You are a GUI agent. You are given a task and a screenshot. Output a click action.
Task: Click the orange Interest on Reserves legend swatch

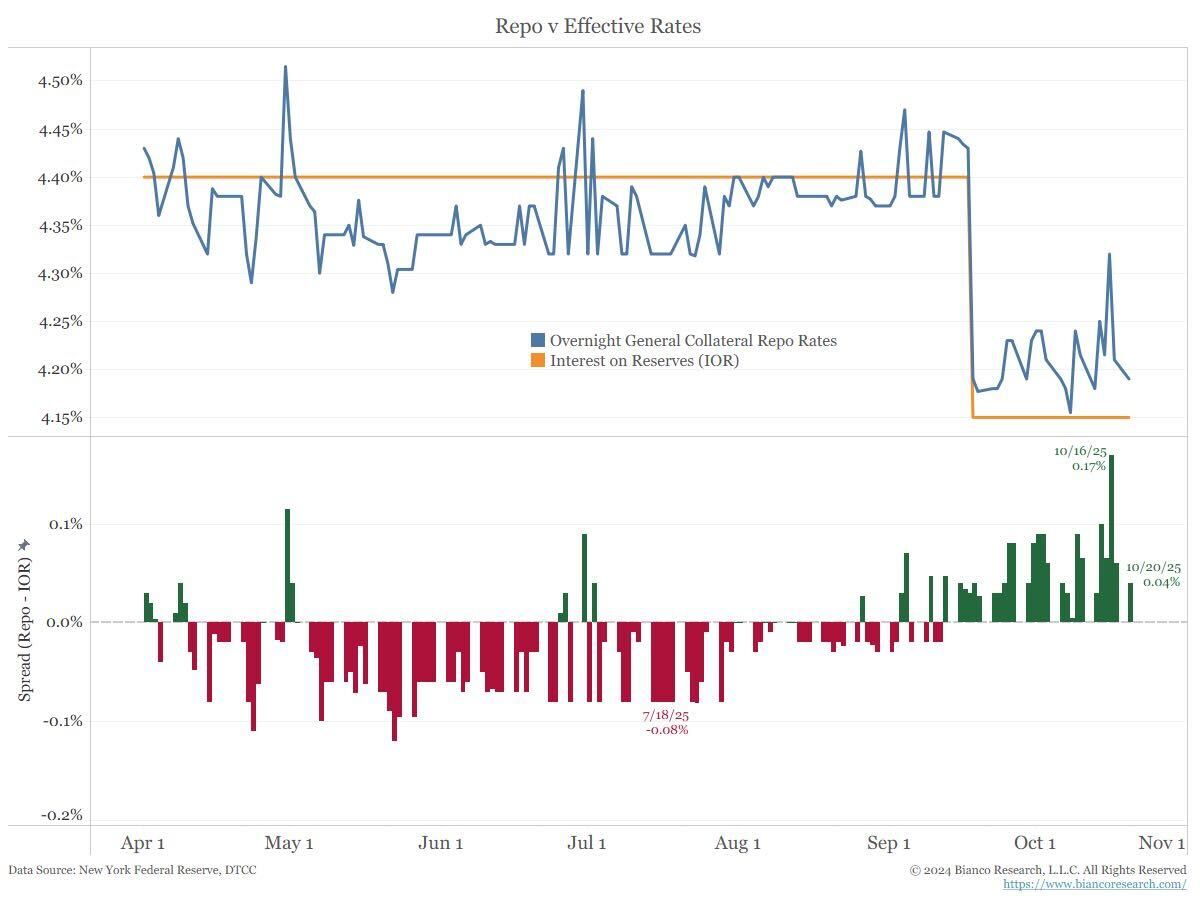pos(538,360)
